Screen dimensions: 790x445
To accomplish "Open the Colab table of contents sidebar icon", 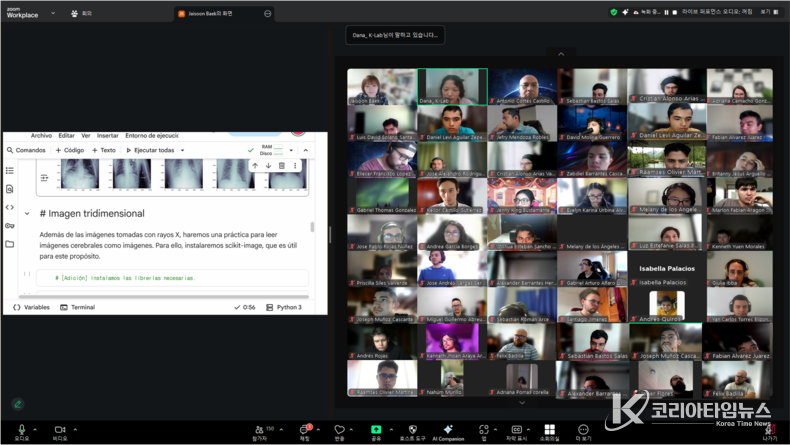I will [x=10, y=171].
